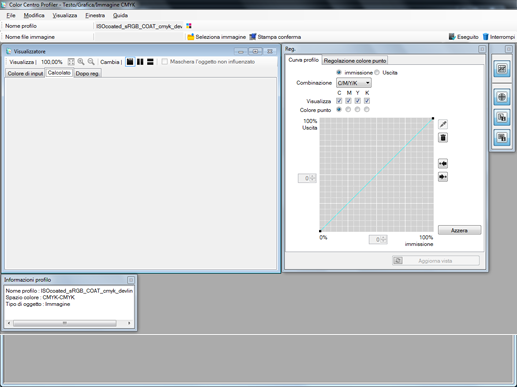Screen dimensions: 517x387
Task: Toggle Visualizza checkbox for C channel
Action: [339, 101]
